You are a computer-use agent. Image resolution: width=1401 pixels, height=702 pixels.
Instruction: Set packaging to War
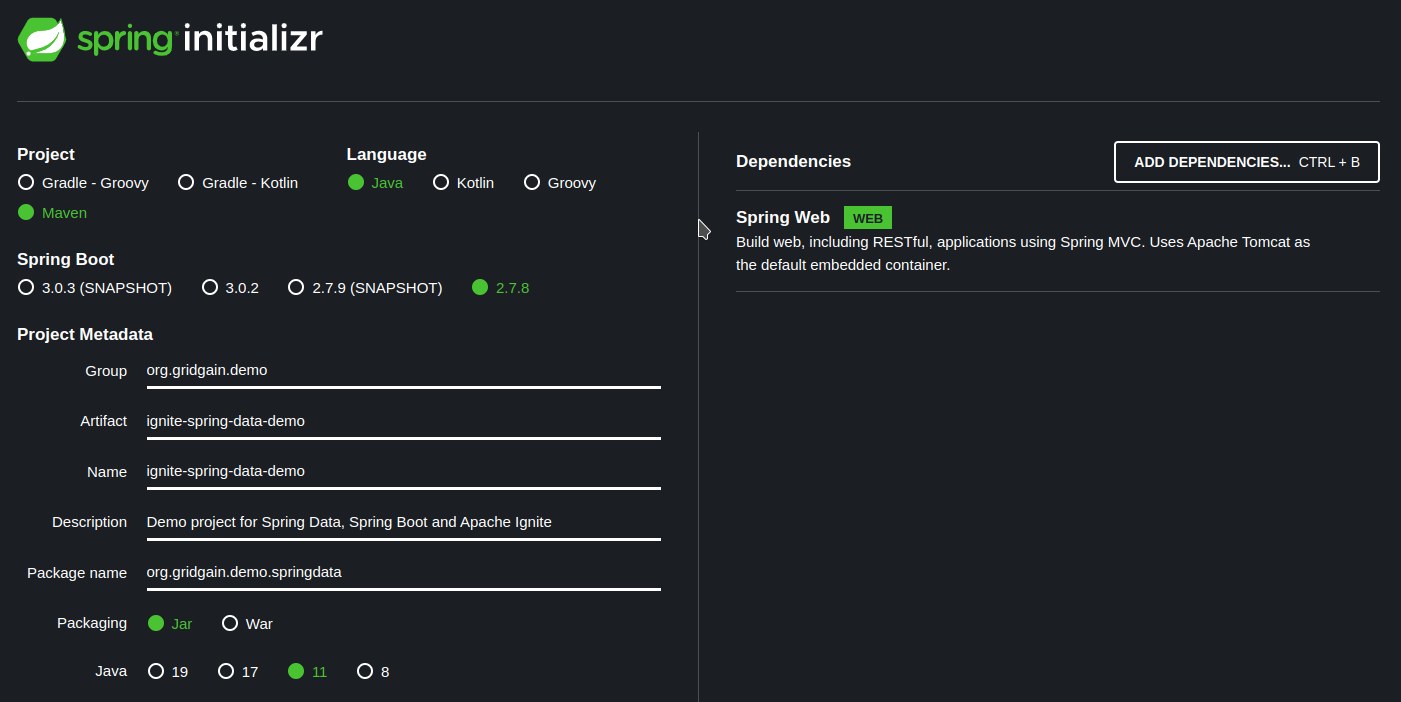tap(248, 623)
